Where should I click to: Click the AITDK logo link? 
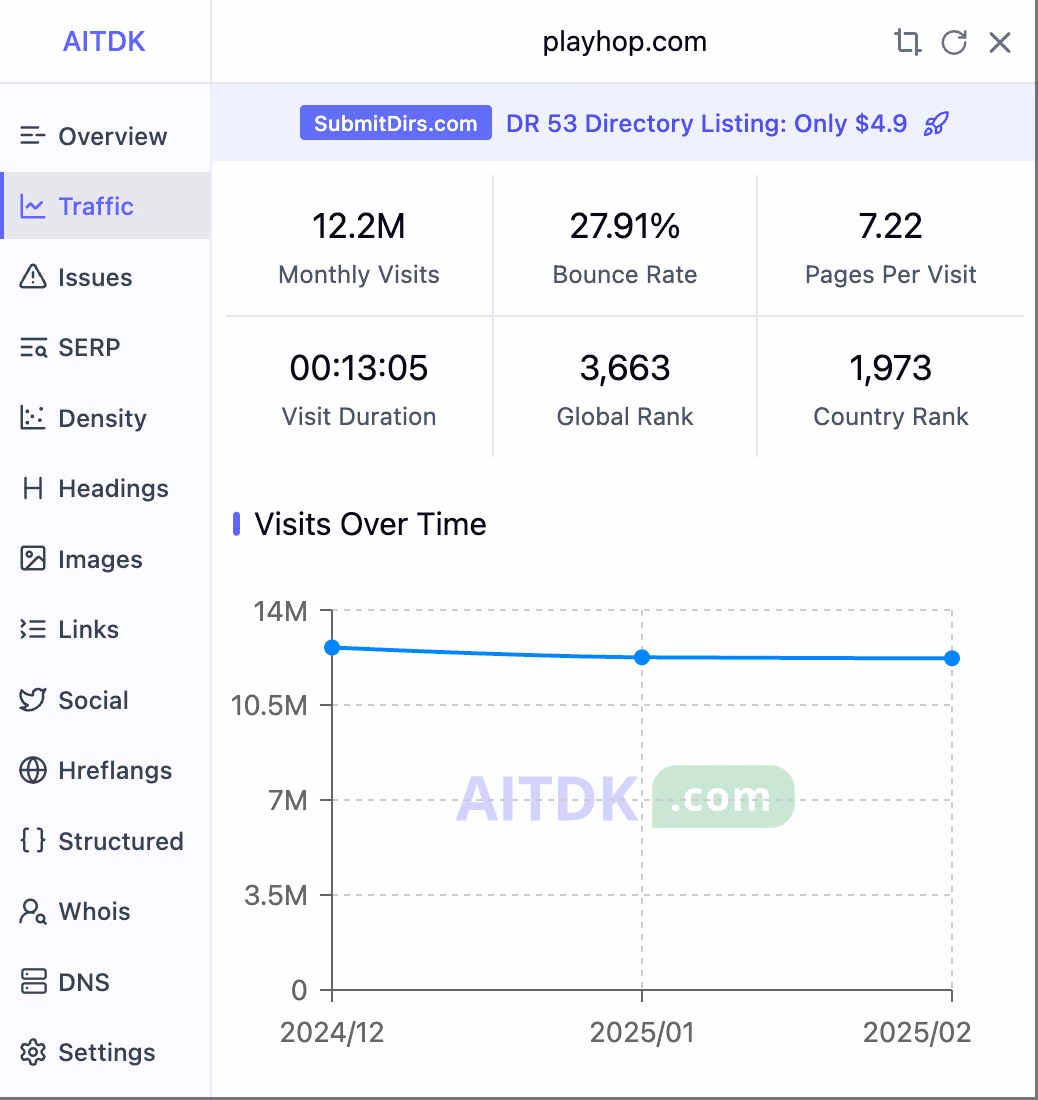(104, 42)
